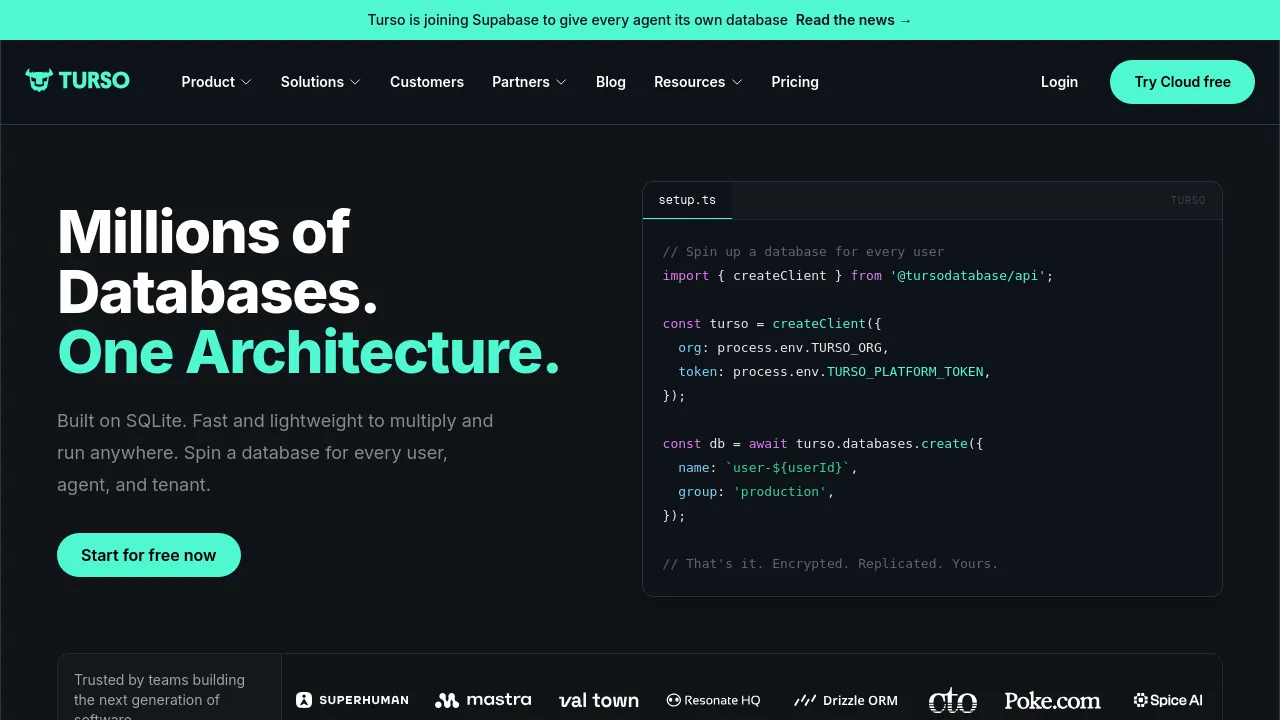Go to the Customers page
Screen dimensions: 1280x720
click(427, 82)
